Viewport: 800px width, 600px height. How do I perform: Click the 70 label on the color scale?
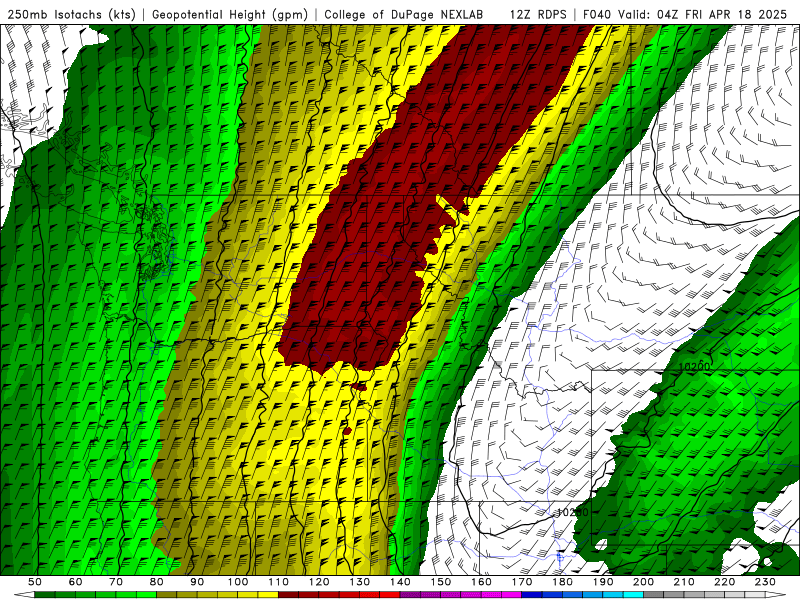click(116, 582)
